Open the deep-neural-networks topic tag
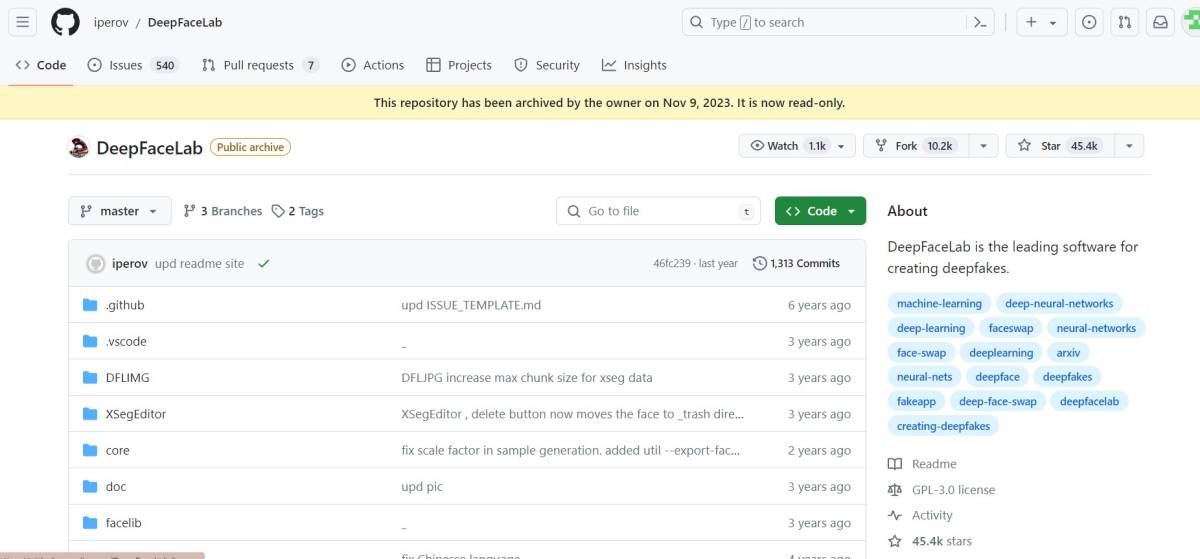Viewport: 1200px width, 559px height. pyautogui.click(x=1059, y=303)
